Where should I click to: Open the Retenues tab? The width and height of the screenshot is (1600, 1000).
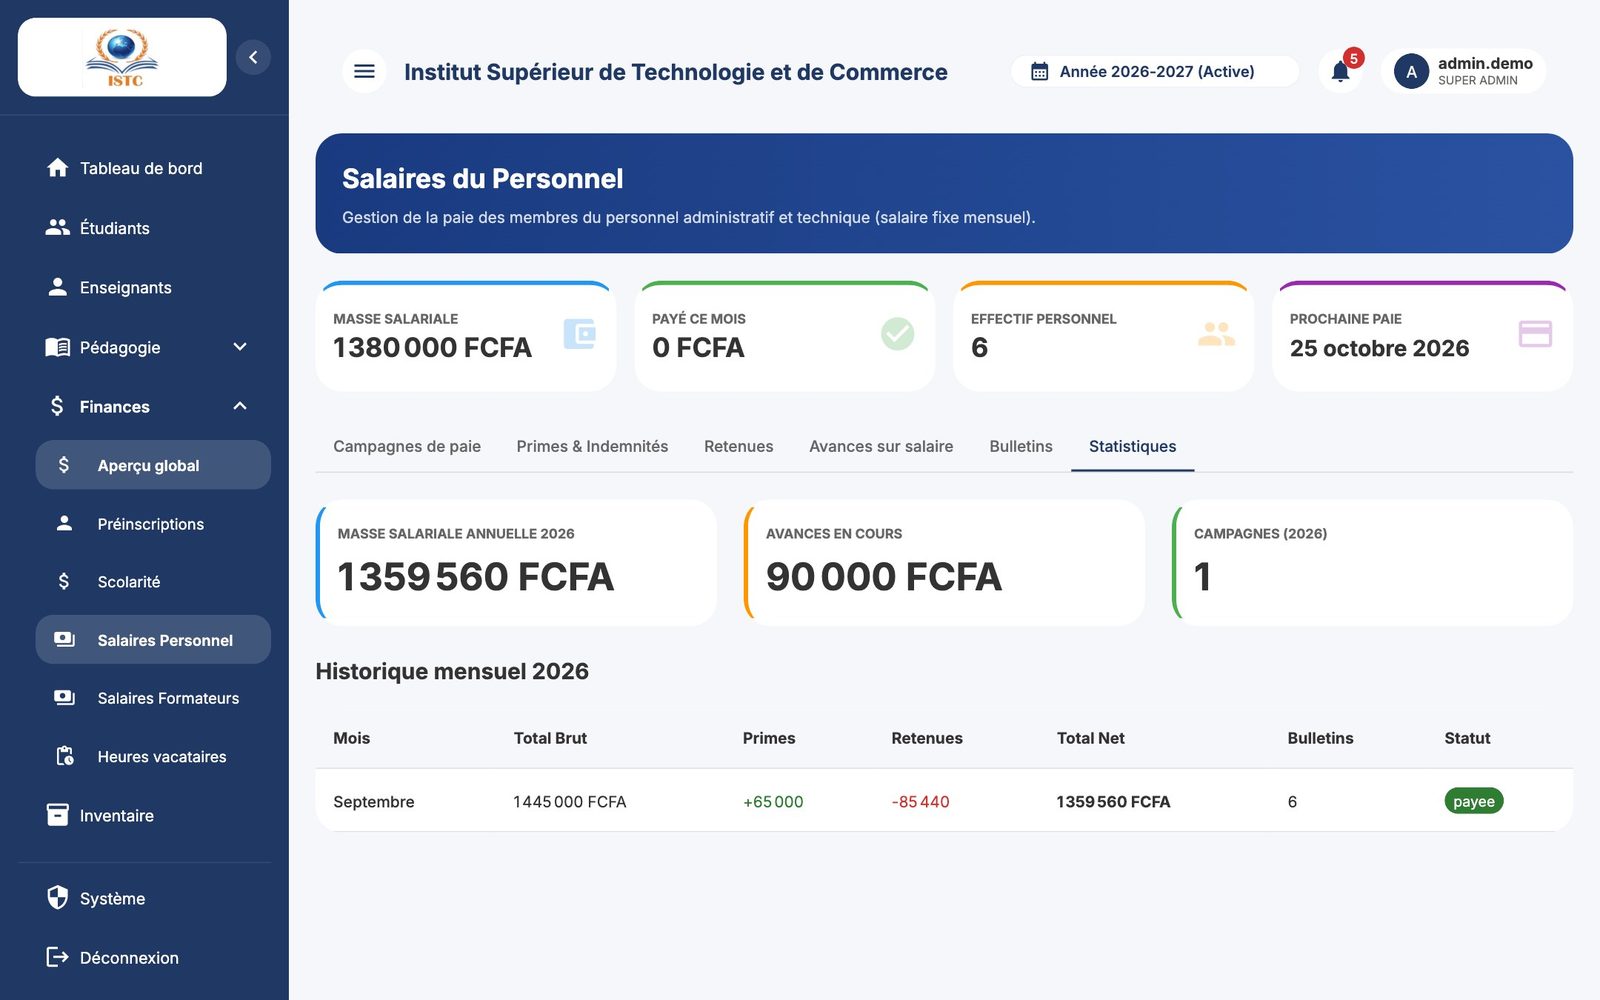pyautogui.click(x=739, y=446)
